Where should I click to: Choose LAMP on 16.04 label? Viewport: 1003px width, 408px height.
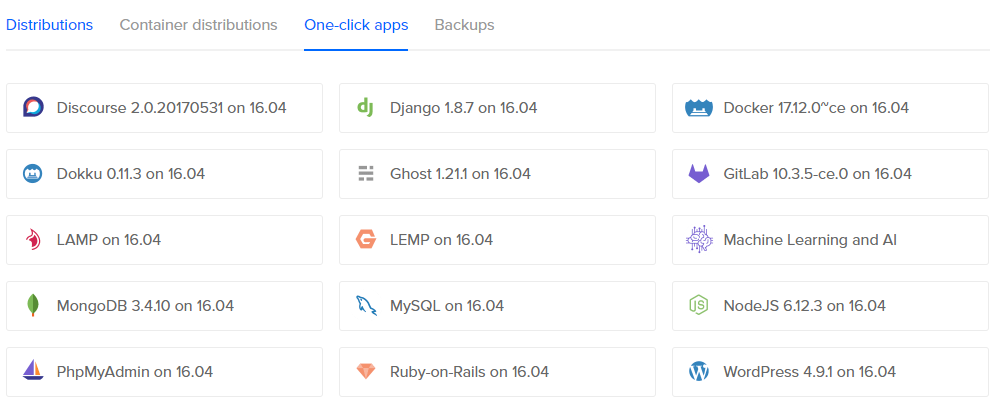pos(109,240)
